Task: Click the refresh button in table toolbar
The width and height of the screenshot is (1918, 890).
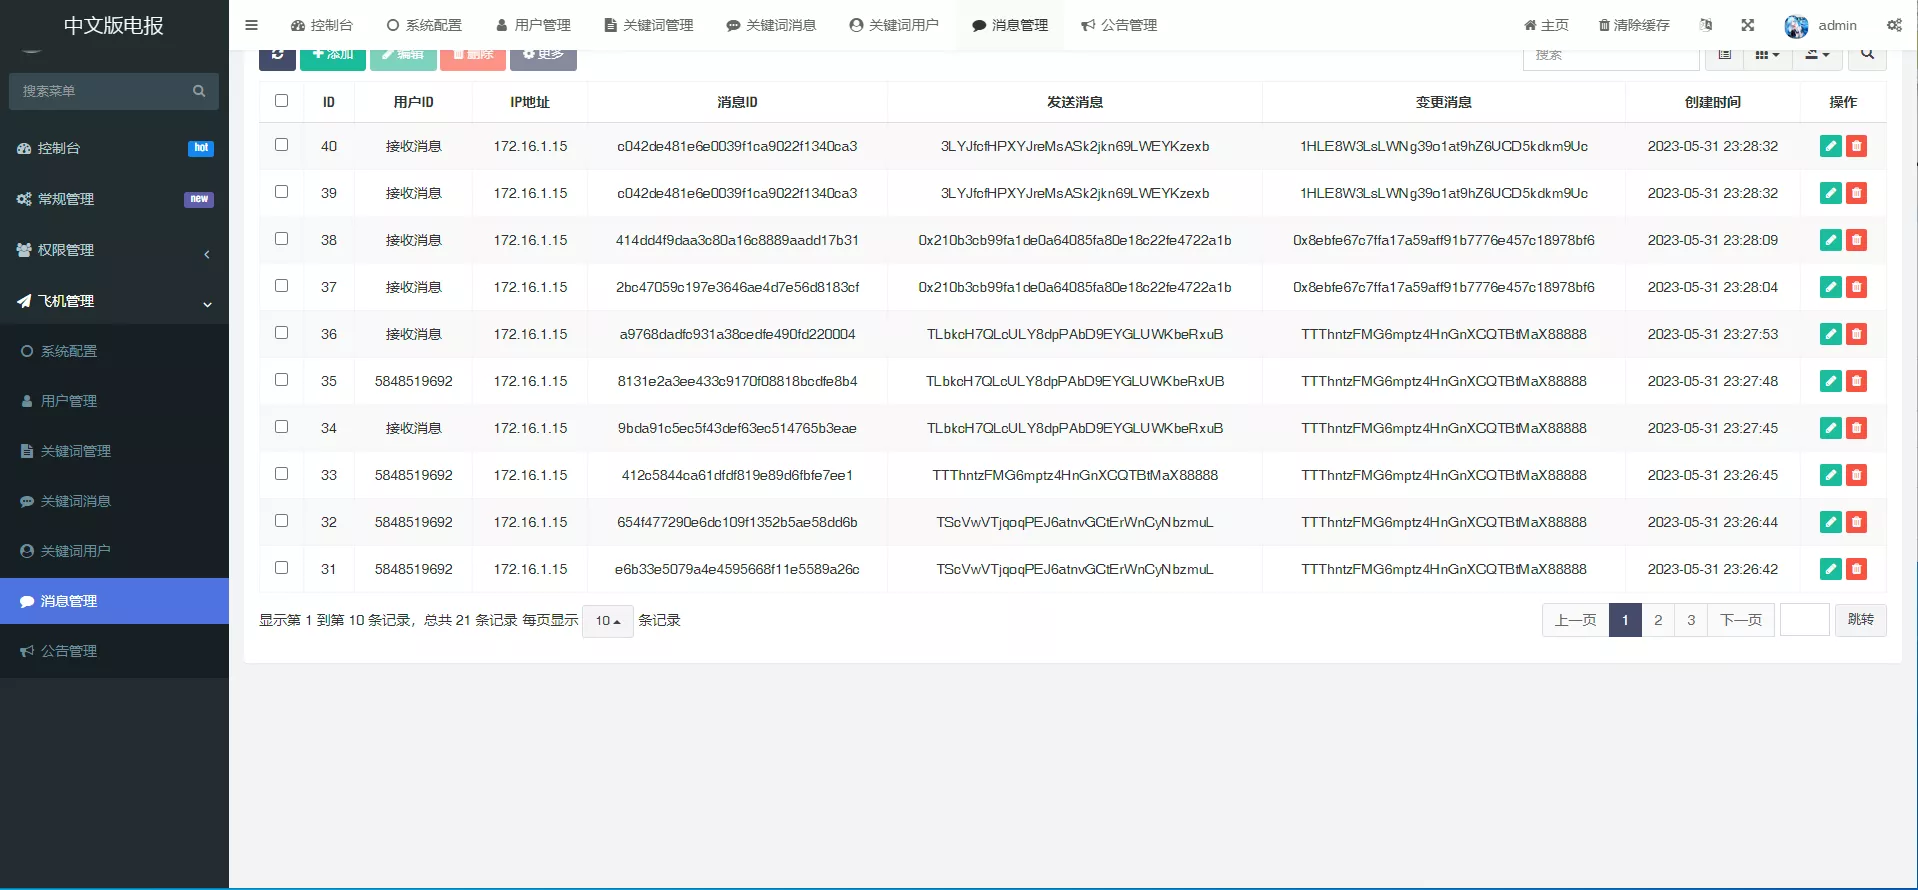Action: [277, 55]
